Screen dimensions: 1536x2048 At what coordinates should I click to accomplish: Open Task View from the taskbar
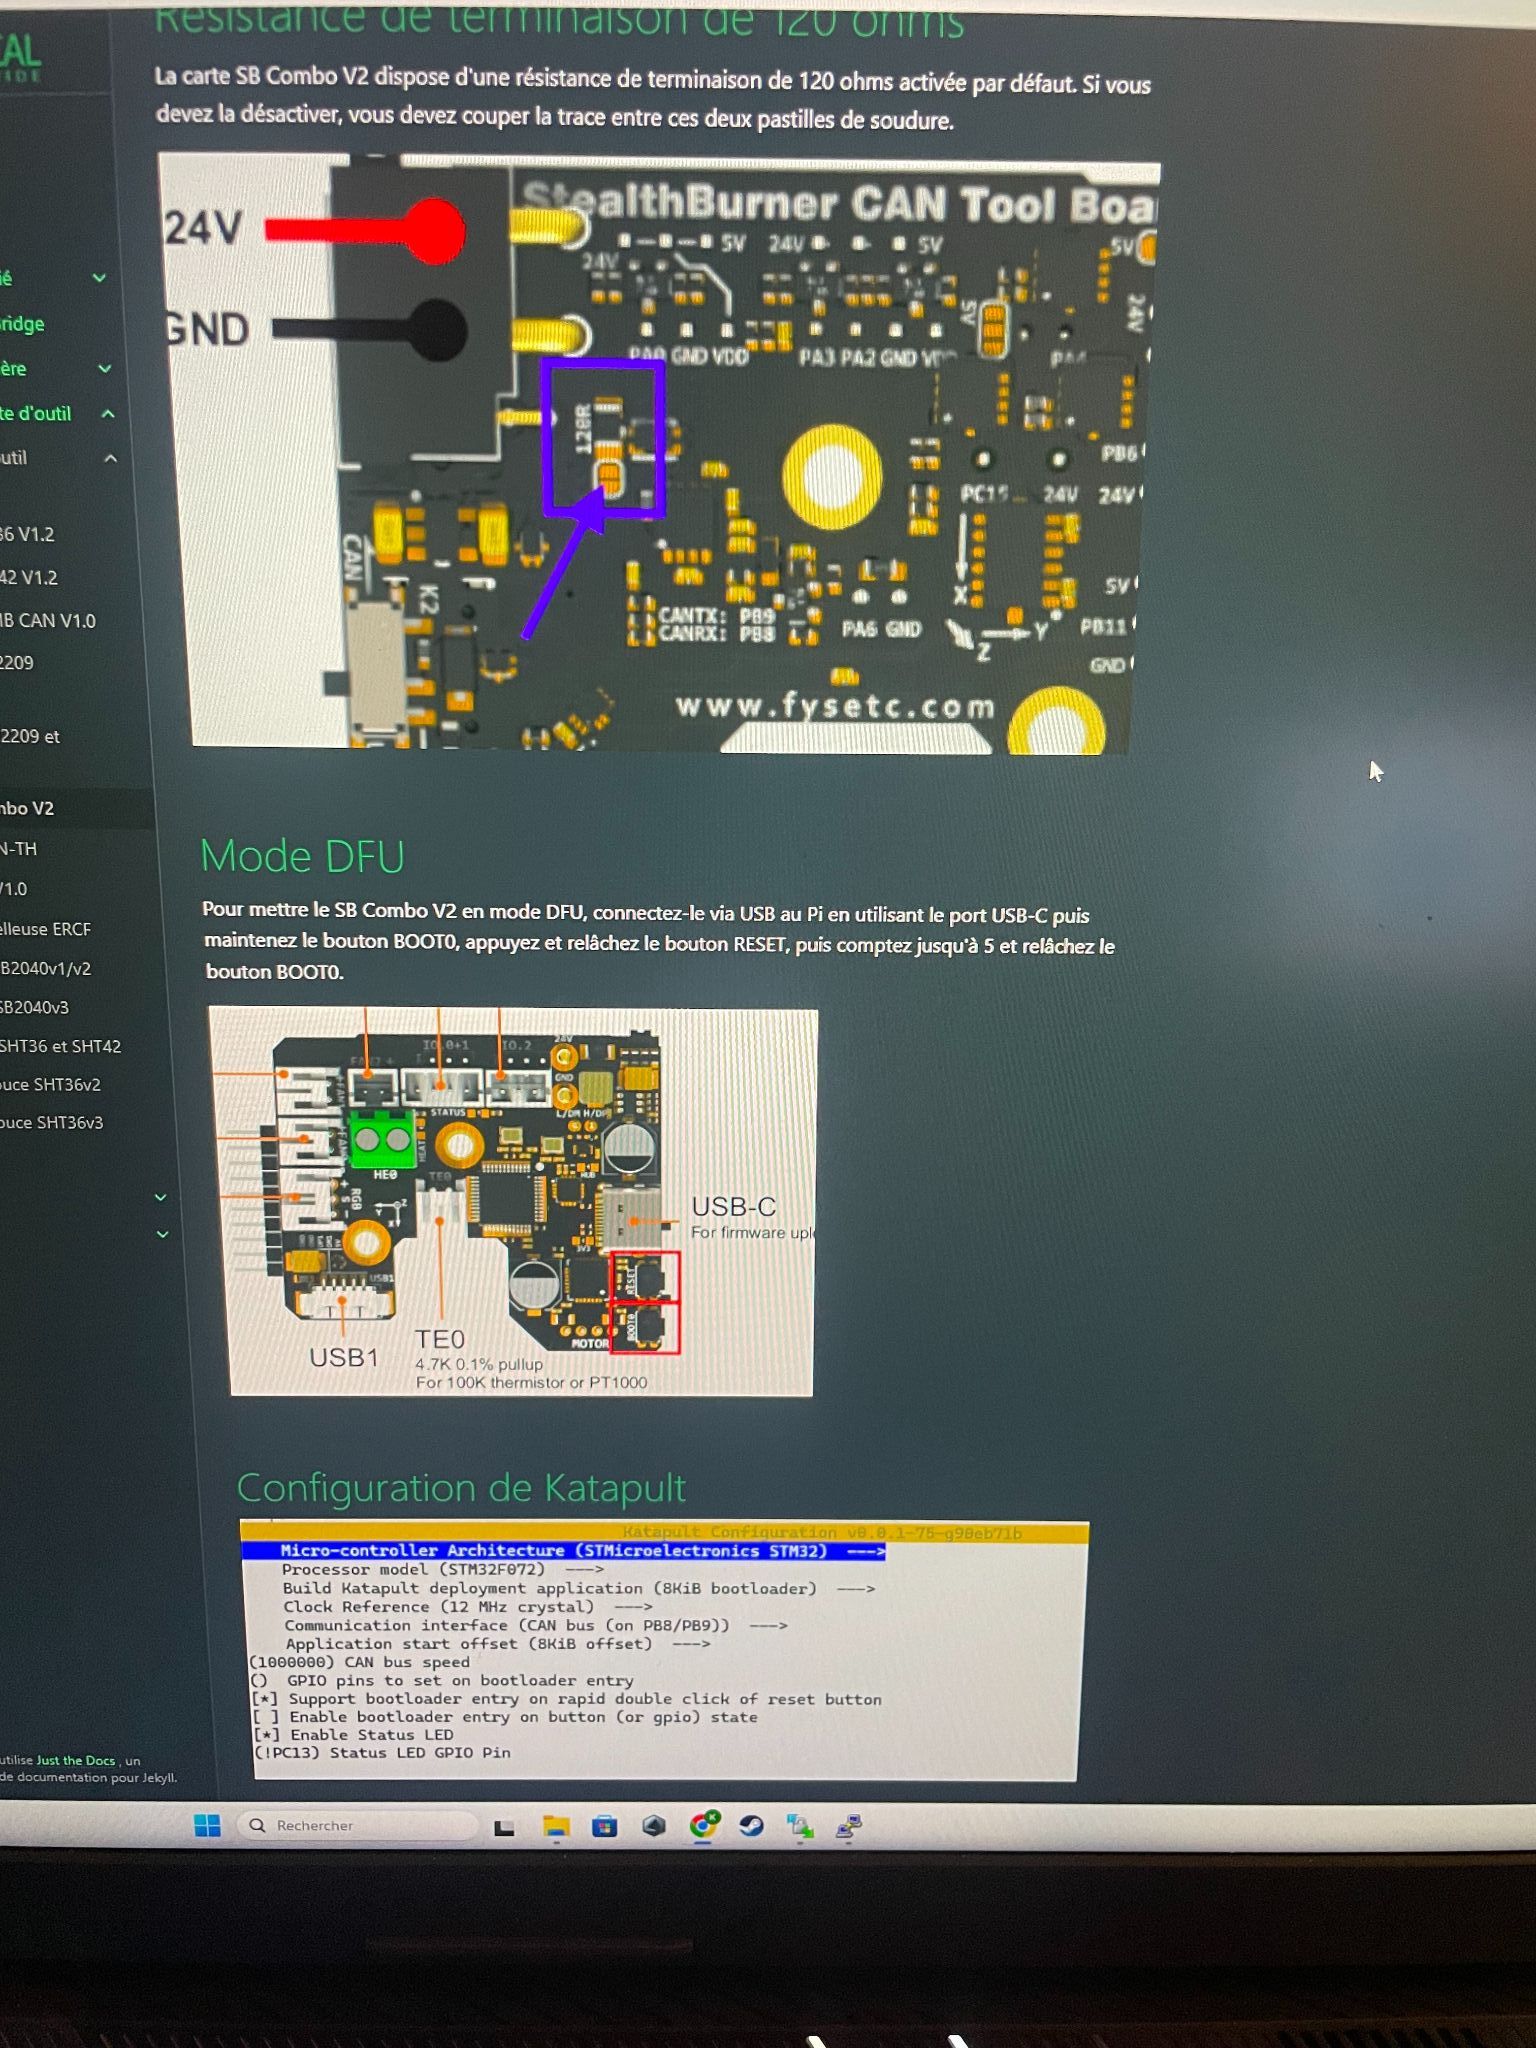click(x=504, y=1828)
